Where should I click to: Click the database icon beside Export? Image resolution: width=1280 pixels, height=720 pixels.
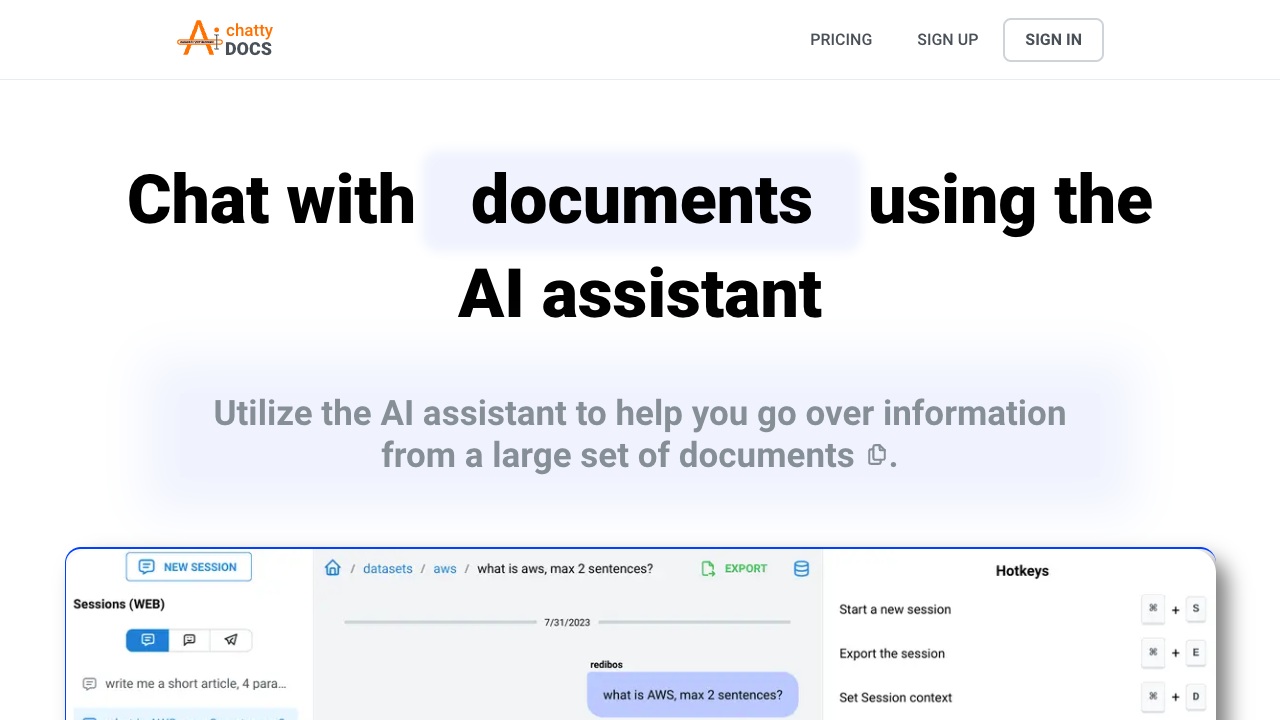coord(801,568)
